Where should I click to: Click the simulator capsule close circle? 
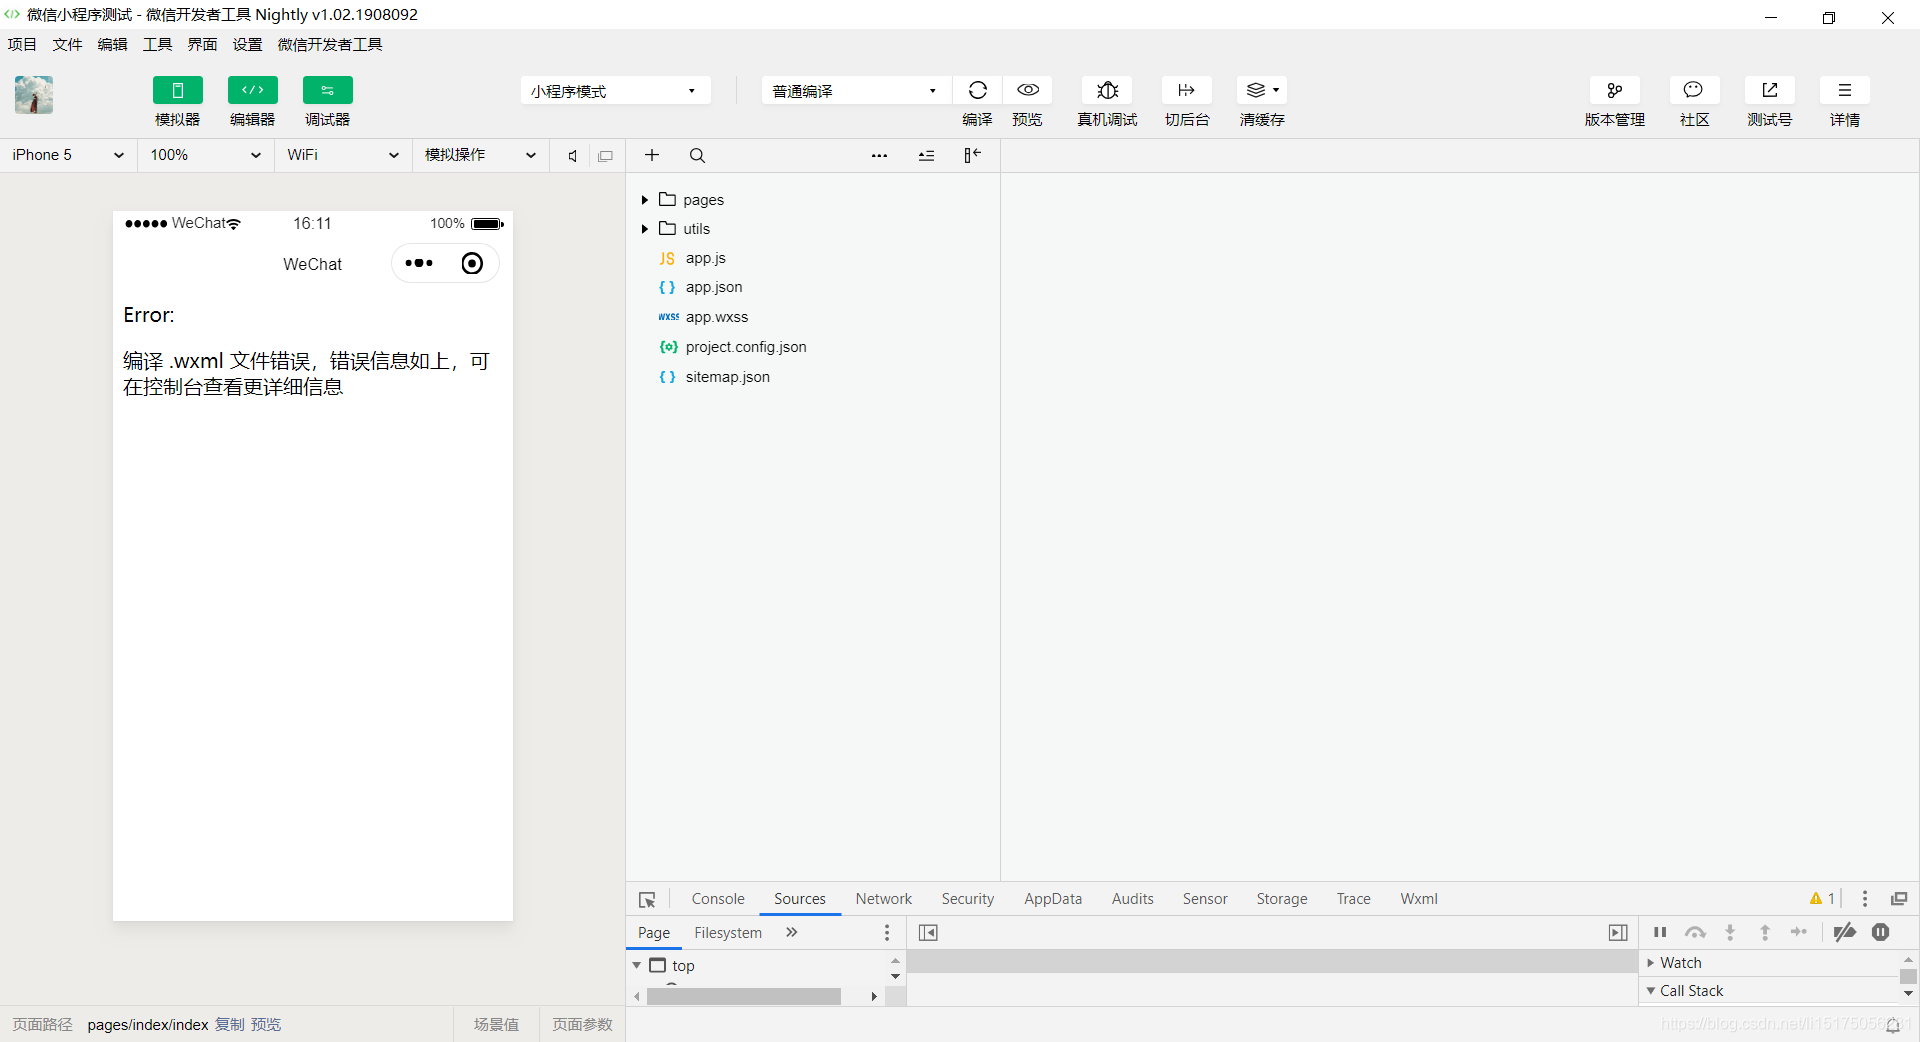472,263
